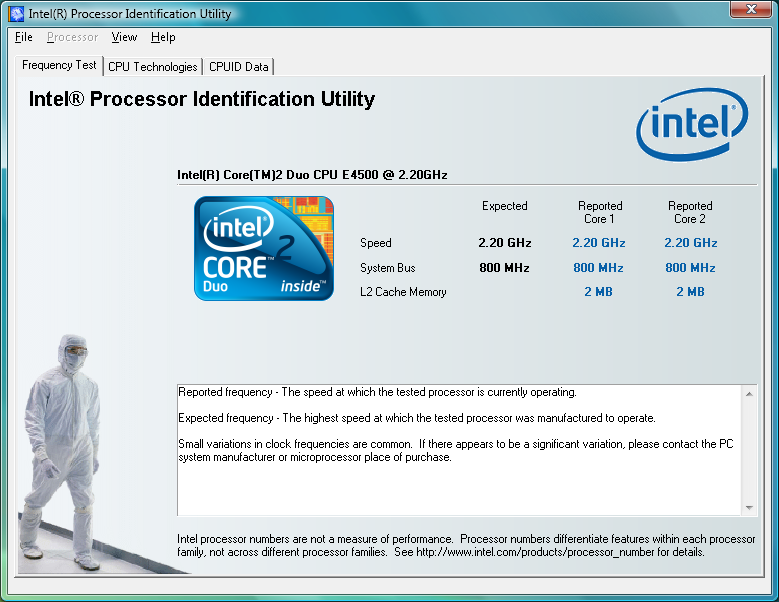Click the Expected frequency description line
The height and width of the screenshot is (602, 779).
click(417, 418)
